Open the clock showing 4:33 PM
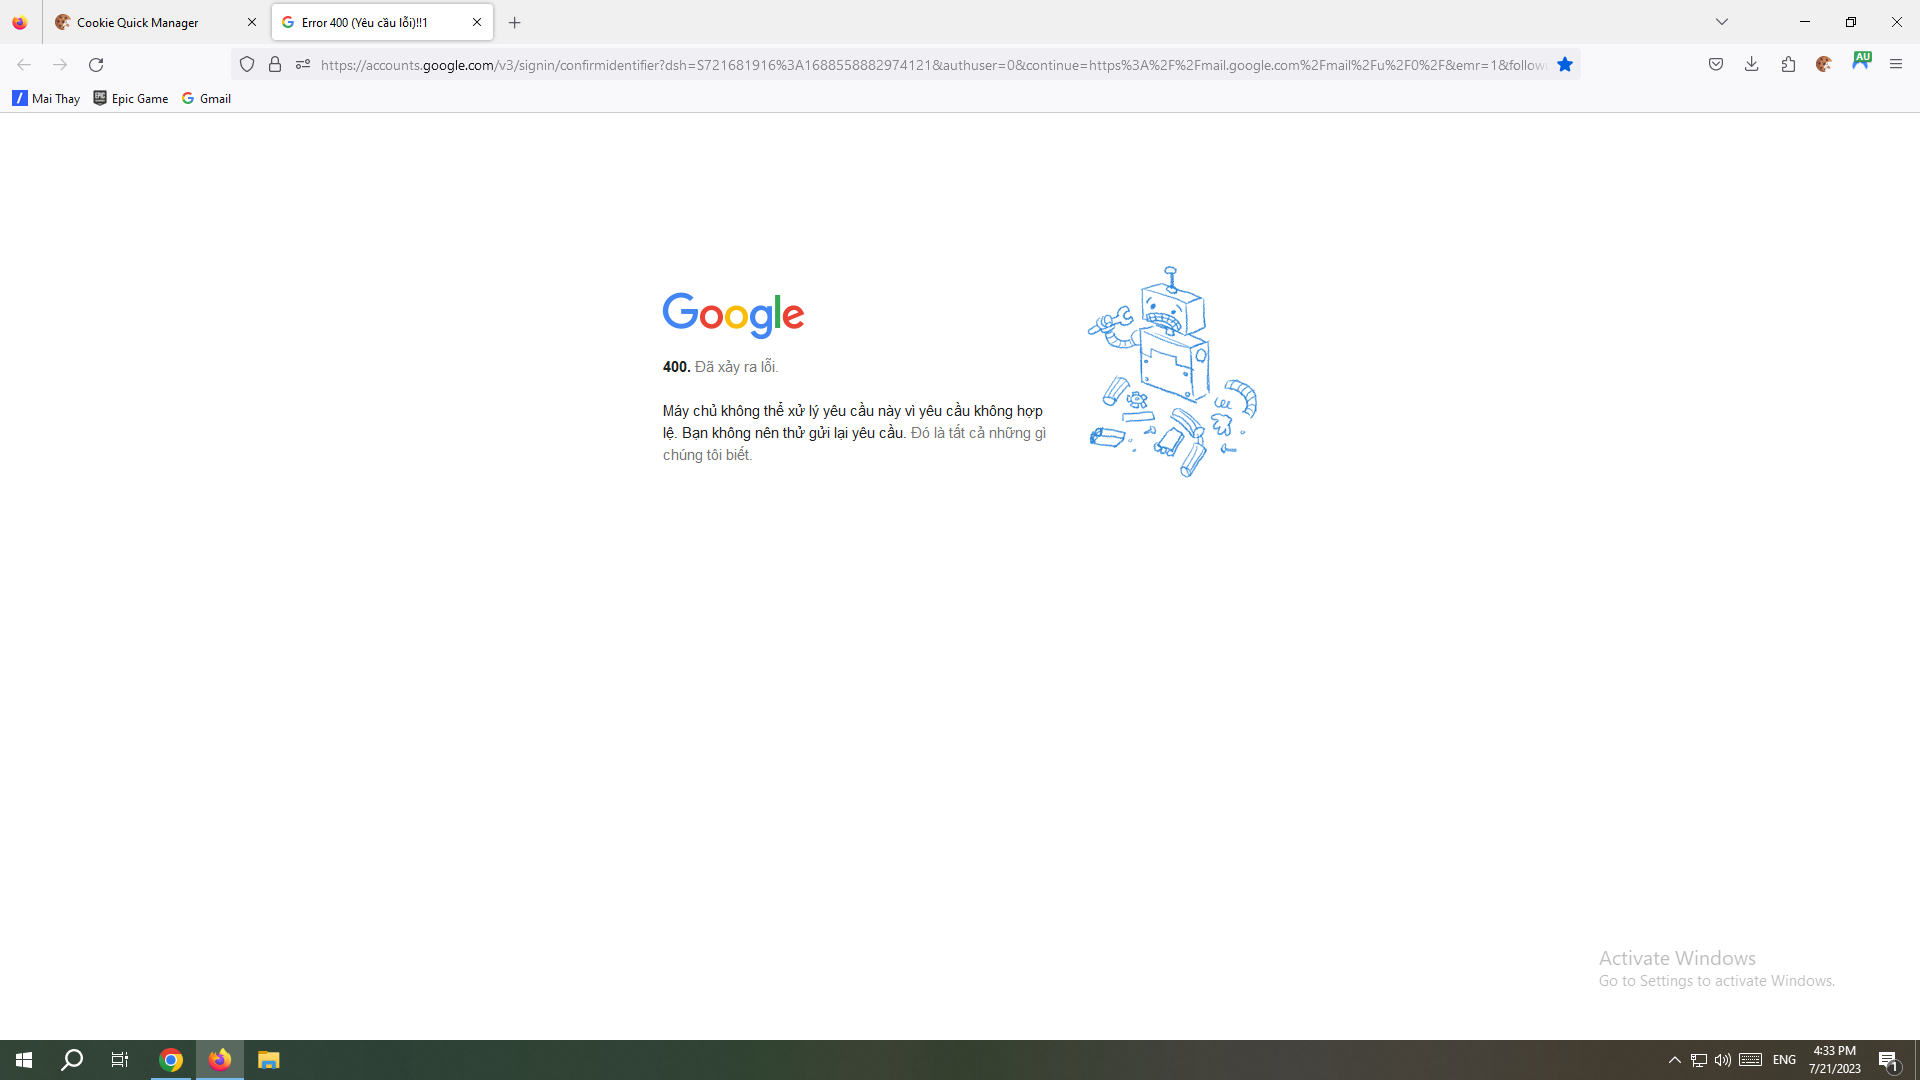1920x1080 pixels. [x=1835, y=1060]
